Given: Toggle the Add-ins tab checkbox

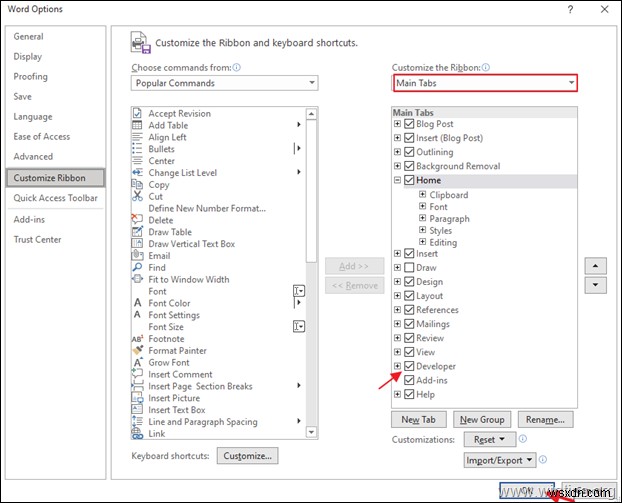Looking at the screenshot, I should click(x=409, y=380).
